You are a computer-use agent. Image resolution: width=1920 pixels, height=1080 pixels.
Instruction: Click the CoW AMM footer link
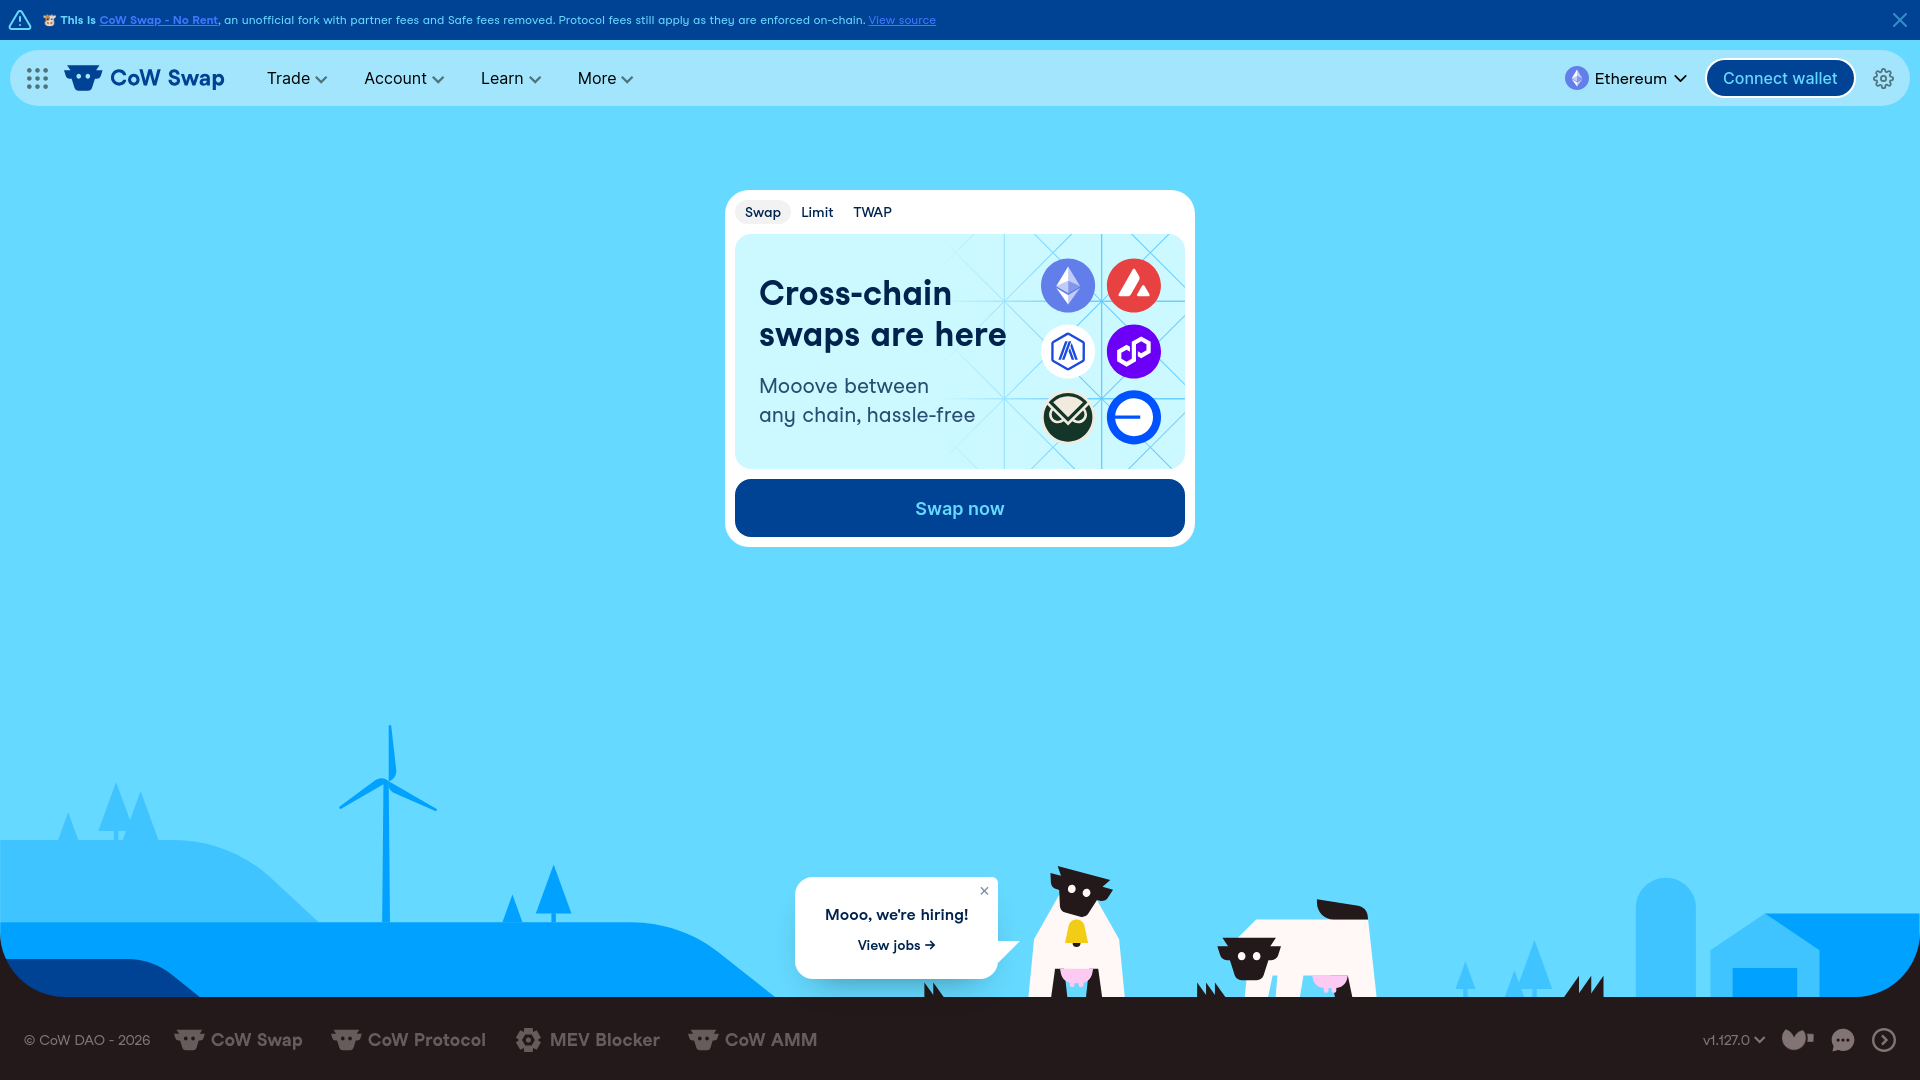[x=753, y=1040]
